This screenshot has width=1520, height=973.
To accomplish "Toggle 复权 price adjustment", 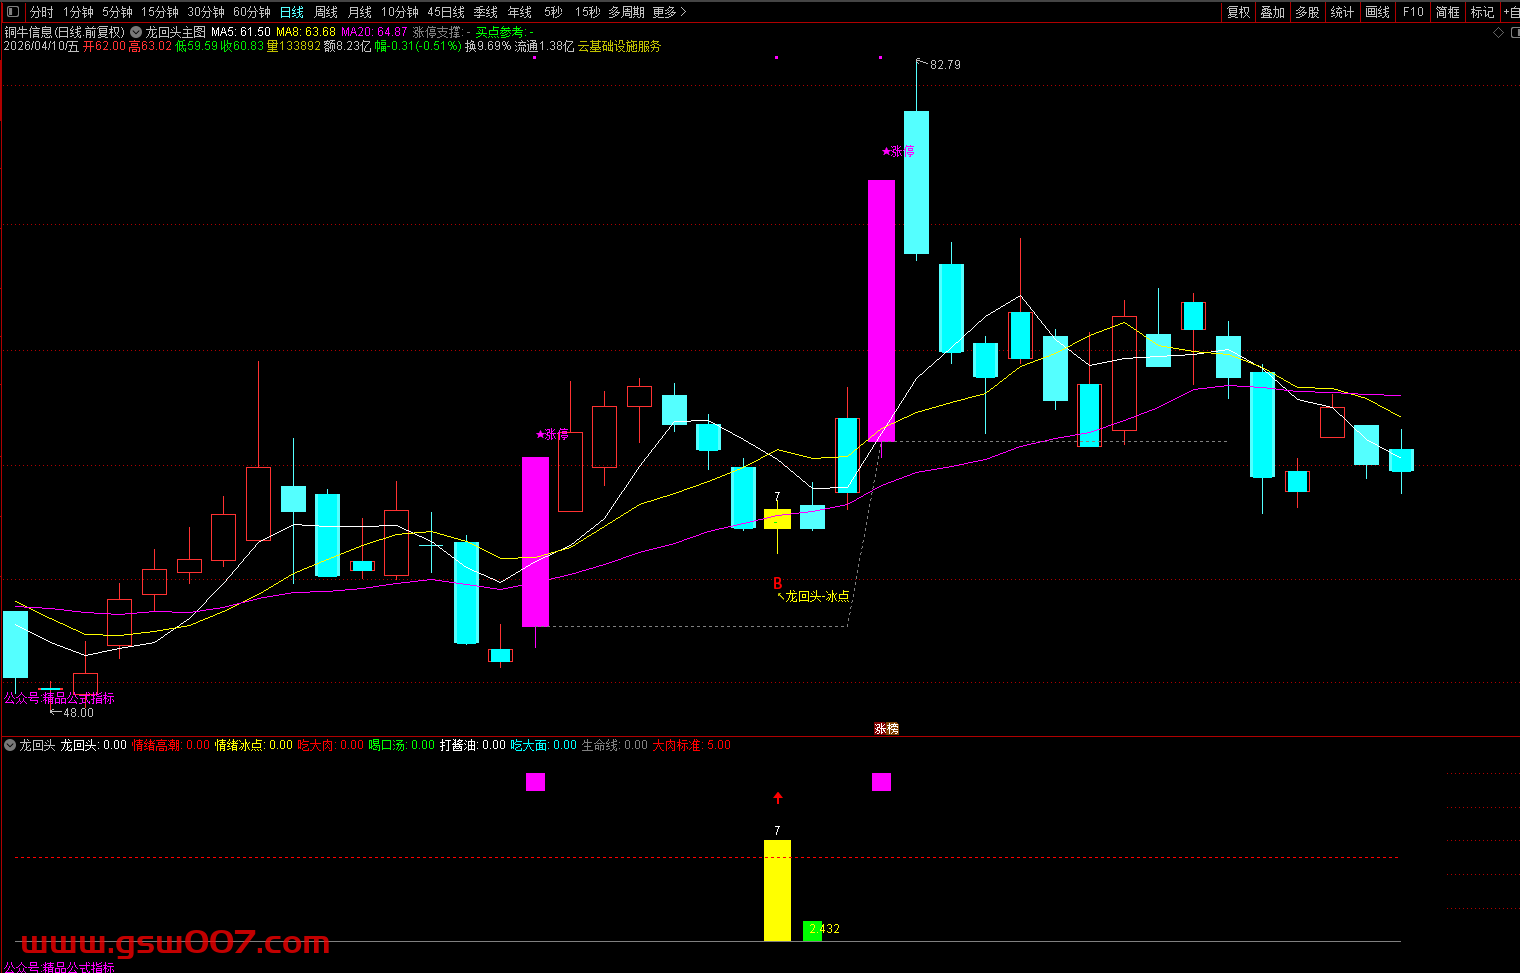I will [x=1238, y=12].
